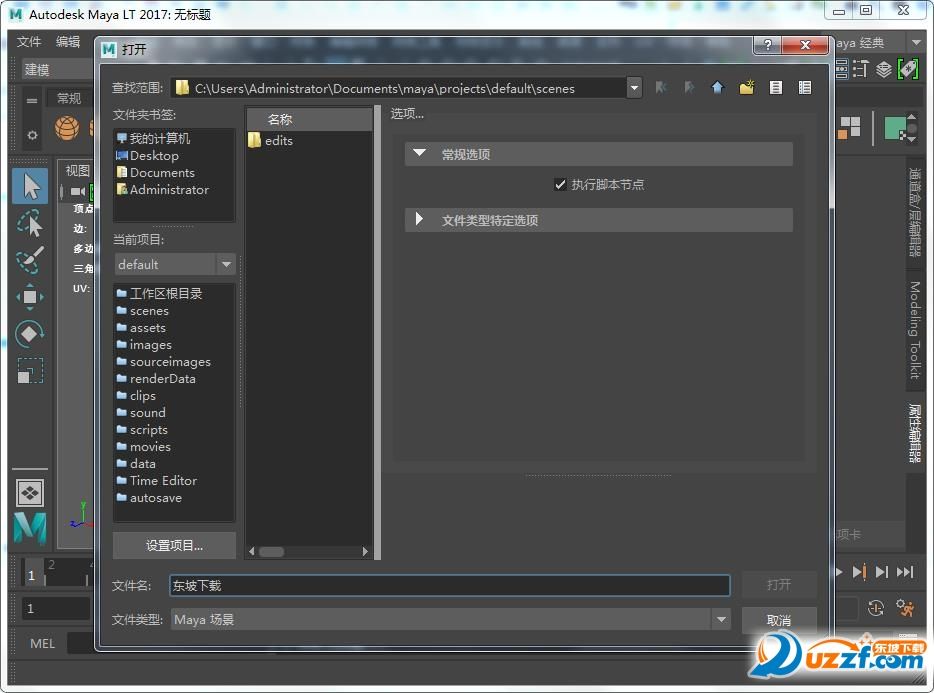Click the Cancel button in dialog
This screenshot has width=934, height=693.
pos(779,620)
